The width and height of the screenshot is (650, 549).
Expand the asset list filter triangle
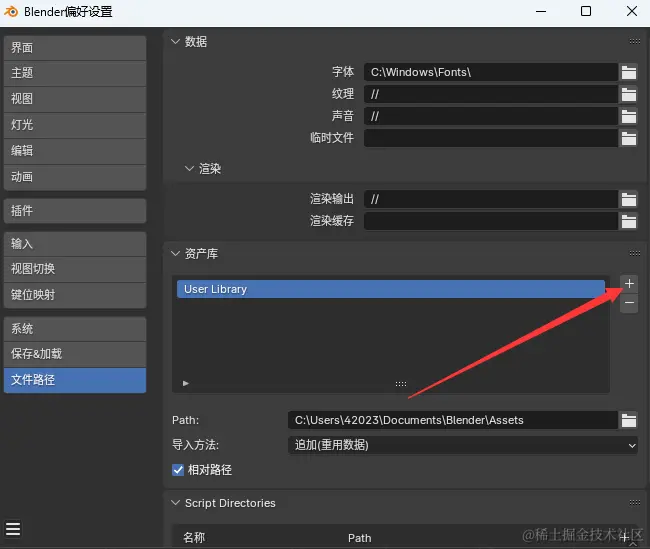(x=186, y=384)
